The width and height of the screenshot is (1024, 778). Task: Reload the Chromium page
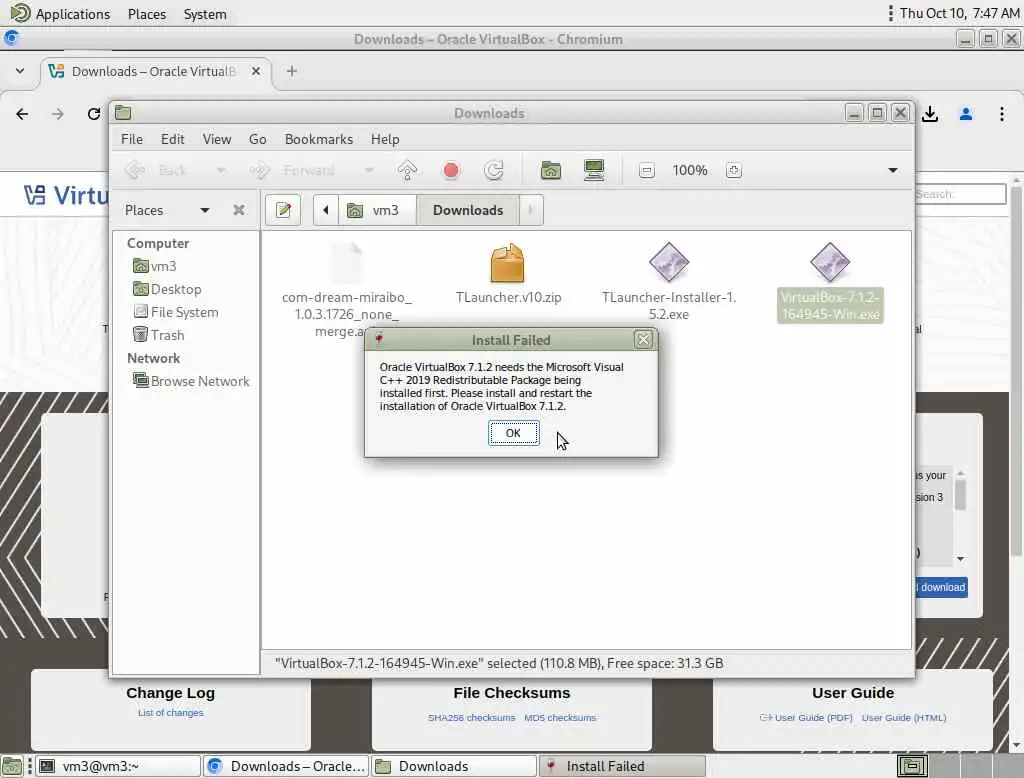(x=93, y=114)
